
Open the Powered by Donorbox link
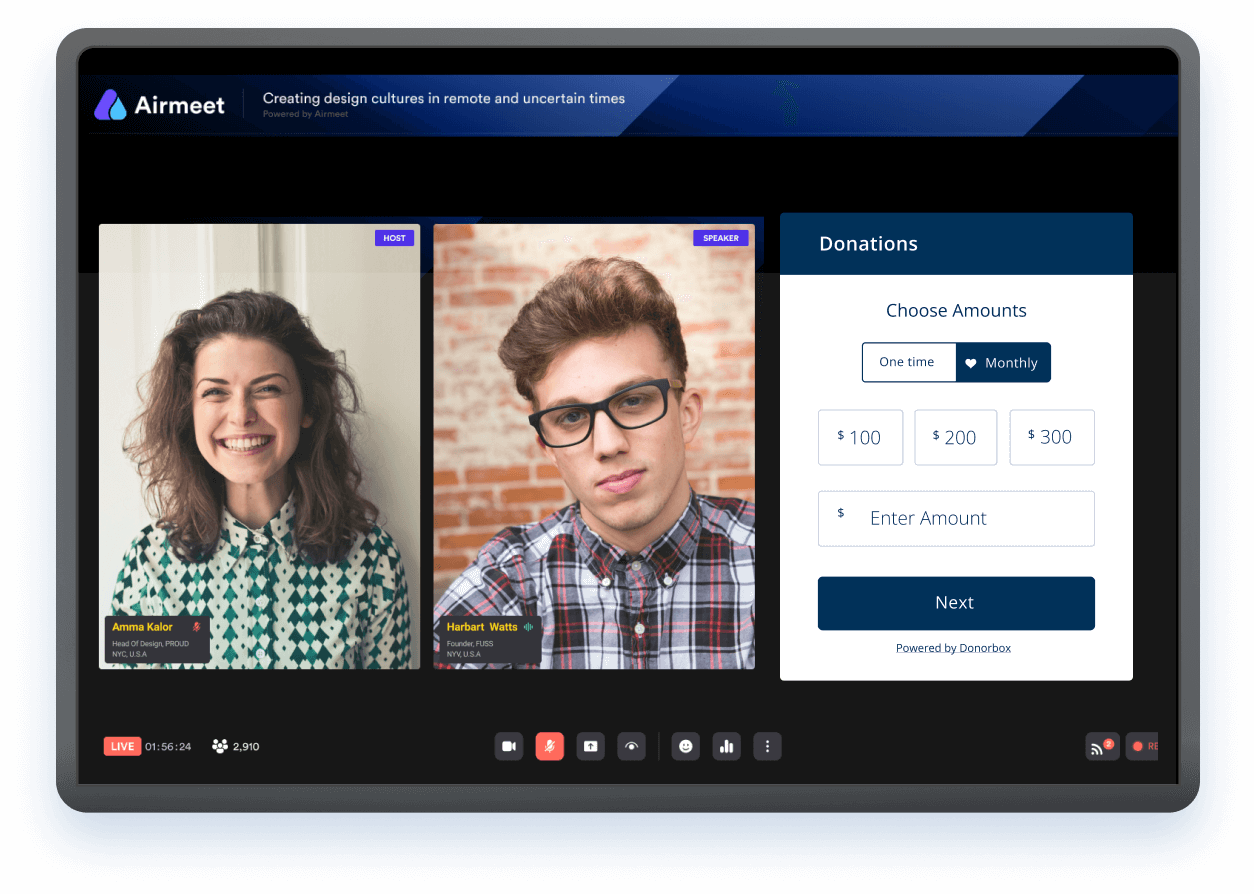pos(953,647)
